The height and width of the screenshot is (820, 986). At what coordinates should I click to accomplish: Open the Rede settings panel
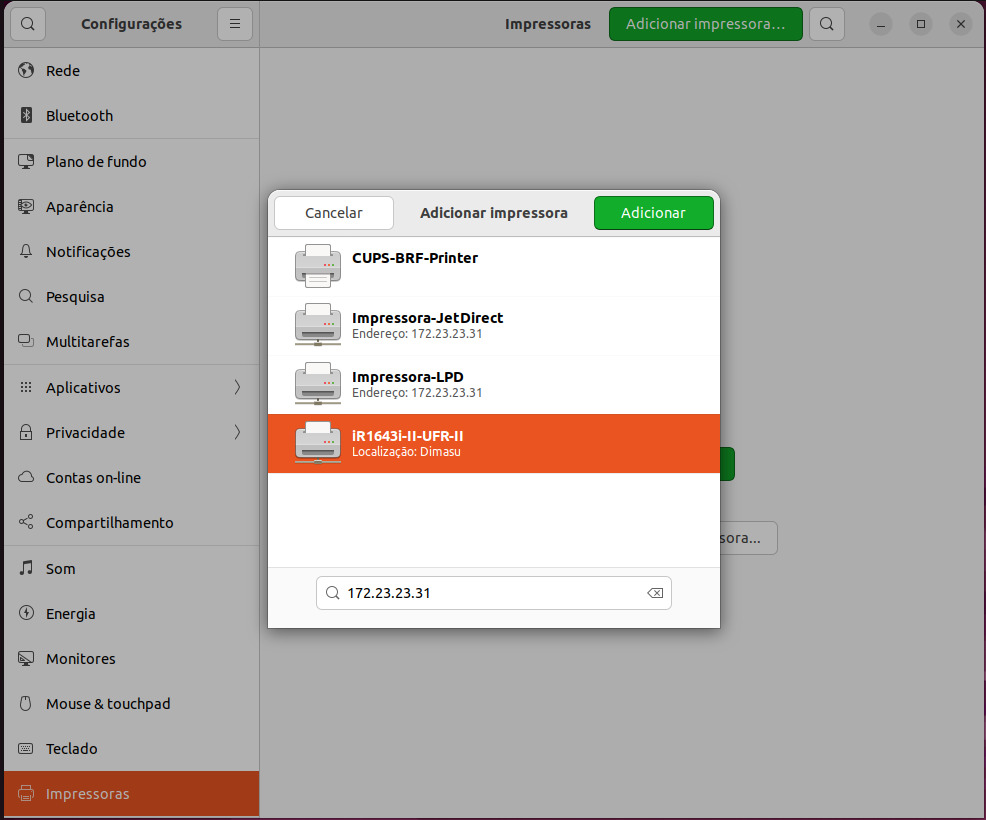63,71
